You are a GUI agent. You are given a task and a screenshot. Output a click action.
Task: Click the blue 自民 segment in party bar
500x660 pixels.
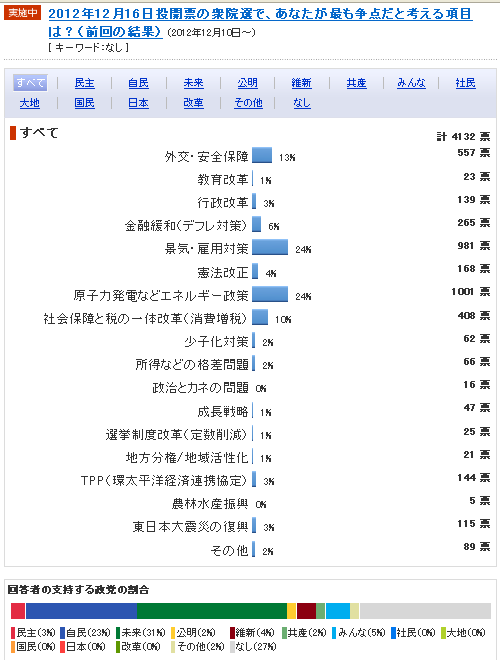coord(82,611)
